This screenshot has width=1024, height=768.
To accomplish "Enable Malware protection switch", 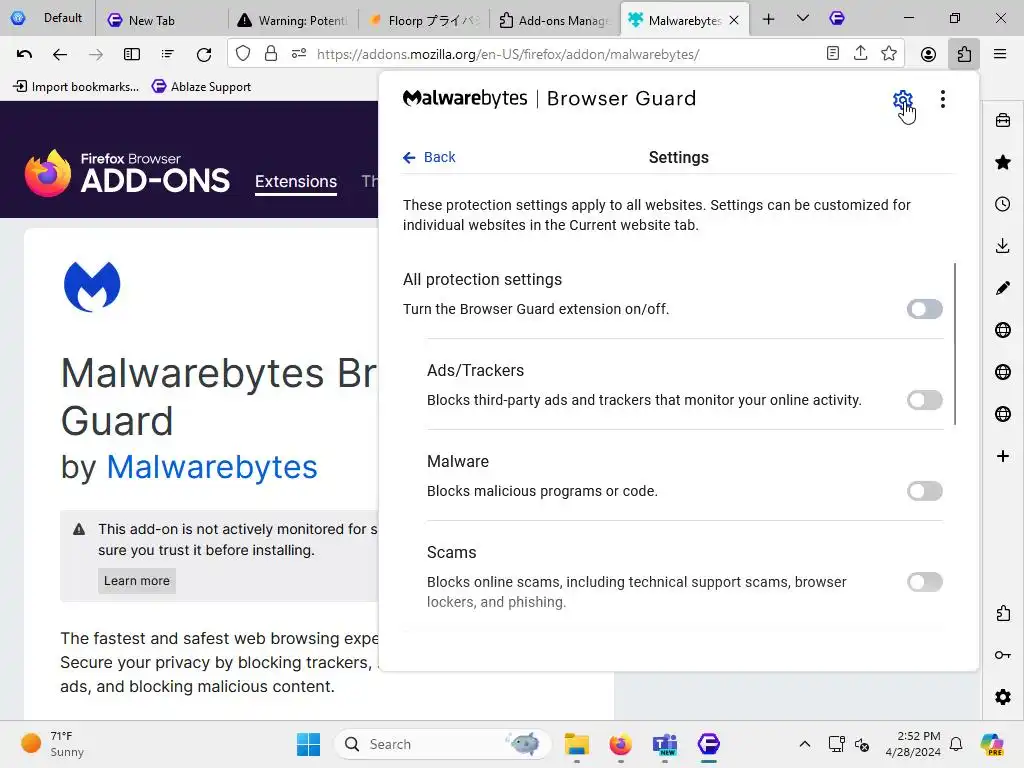I will (924, 490).
